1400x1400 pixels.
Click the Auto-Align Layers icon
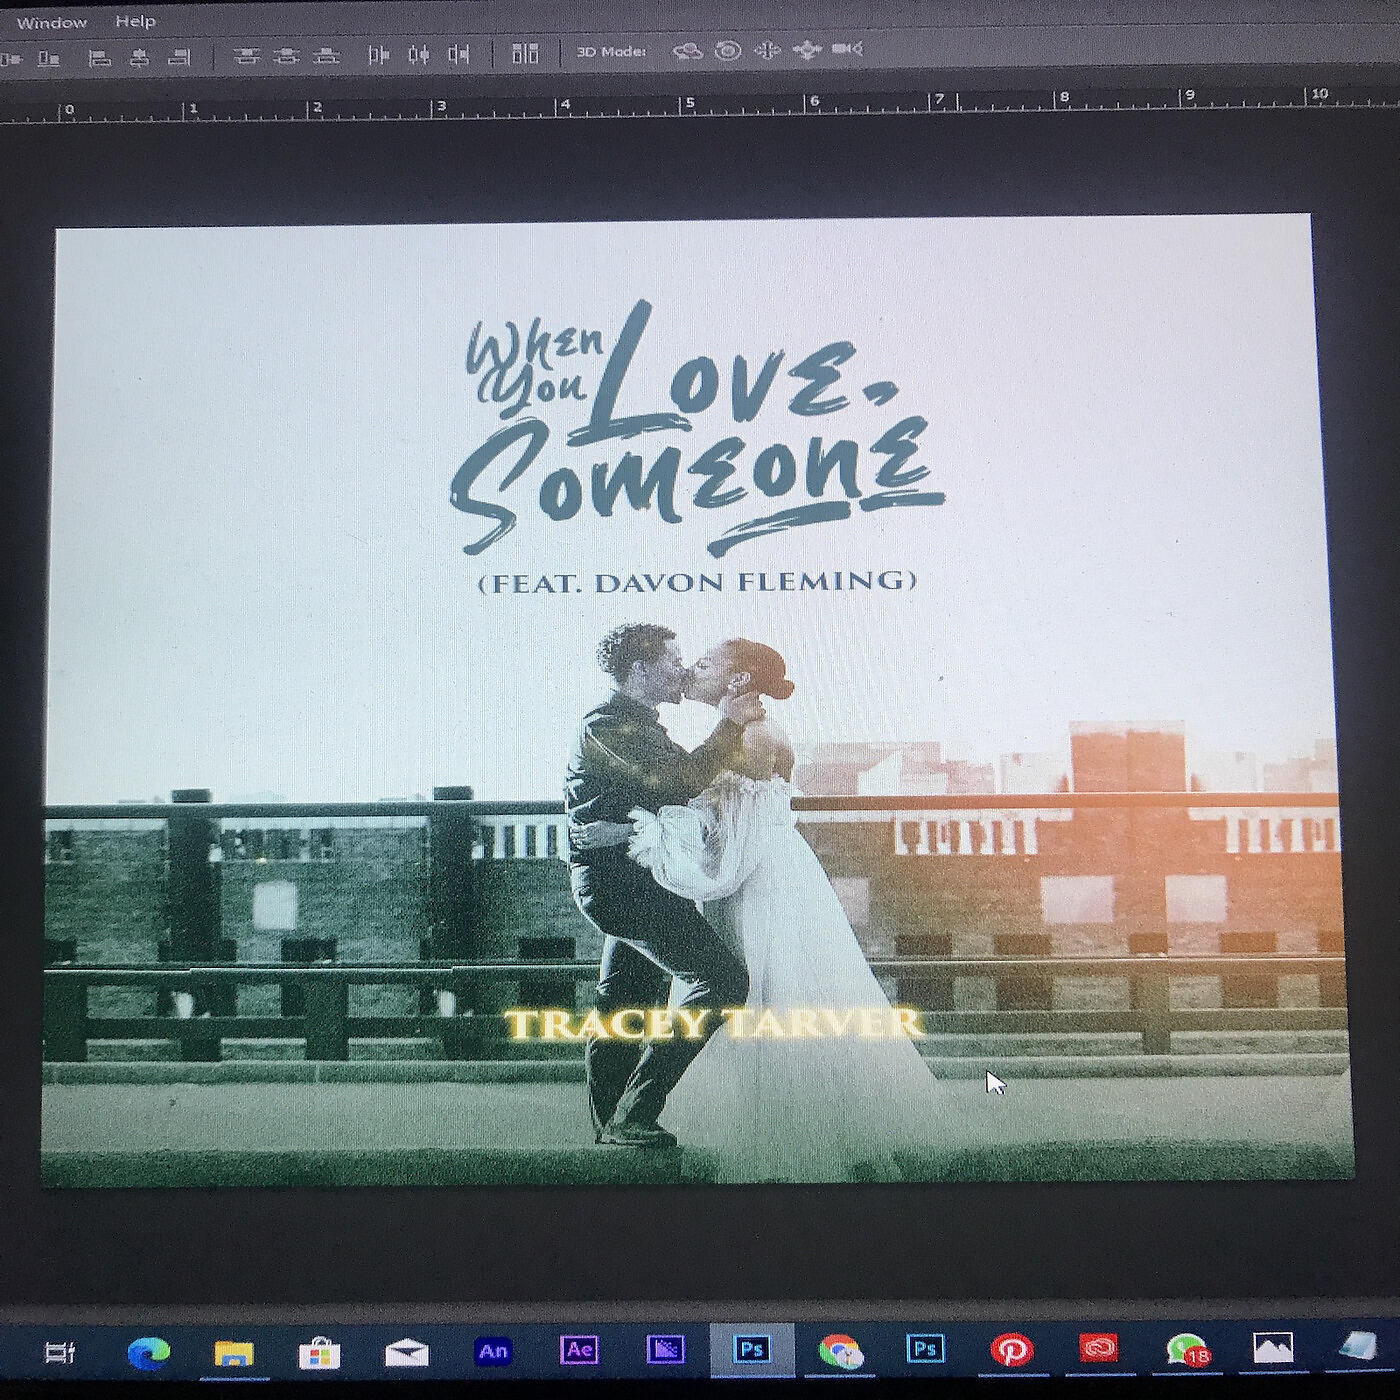(525, 53)
